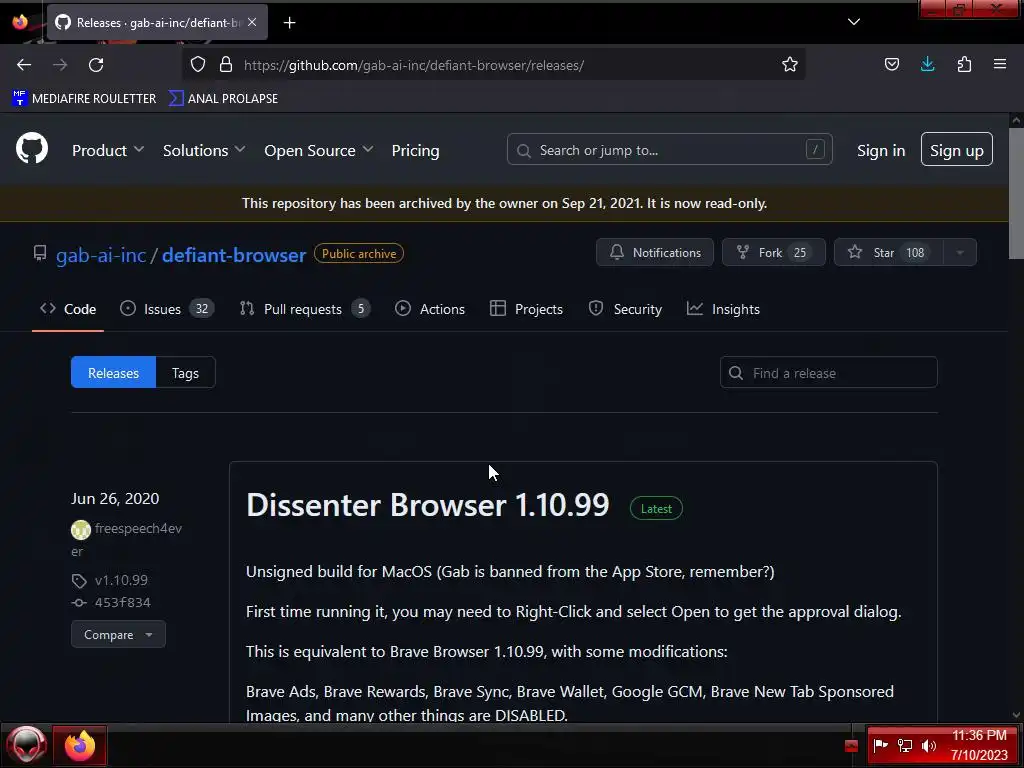Star the repository
The width and height of the screenshot is (1024, 768).
[x=889, y=252]
